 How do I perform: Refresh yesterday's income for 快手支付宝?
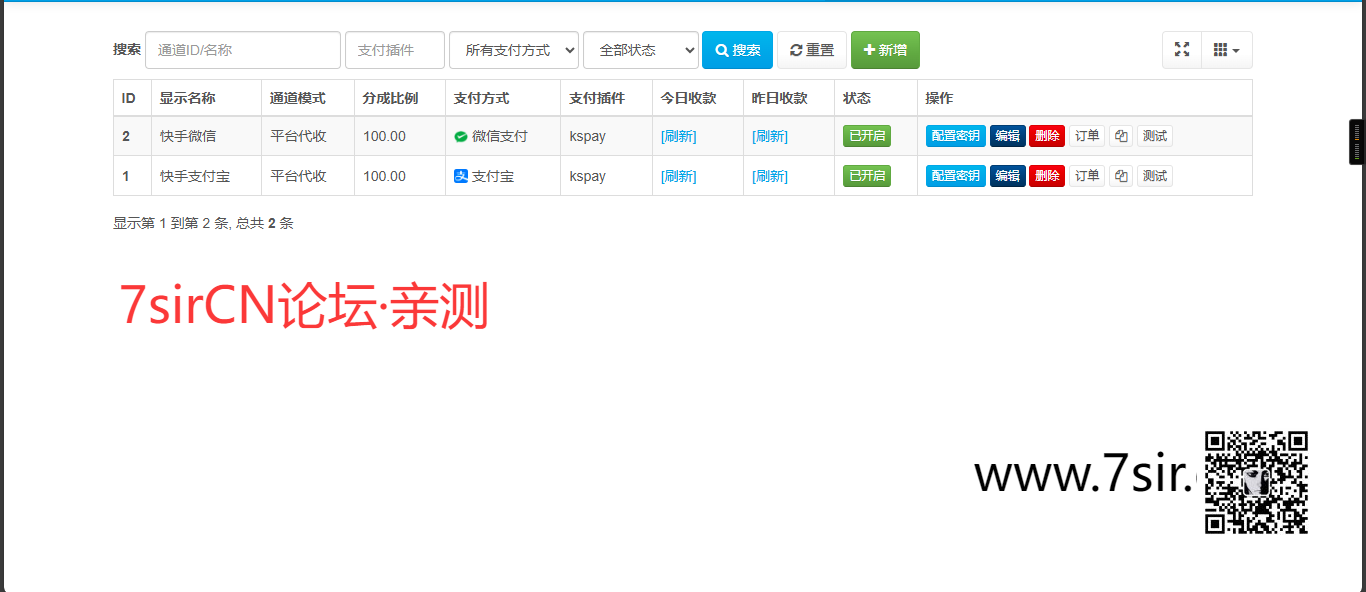point(769,176)
